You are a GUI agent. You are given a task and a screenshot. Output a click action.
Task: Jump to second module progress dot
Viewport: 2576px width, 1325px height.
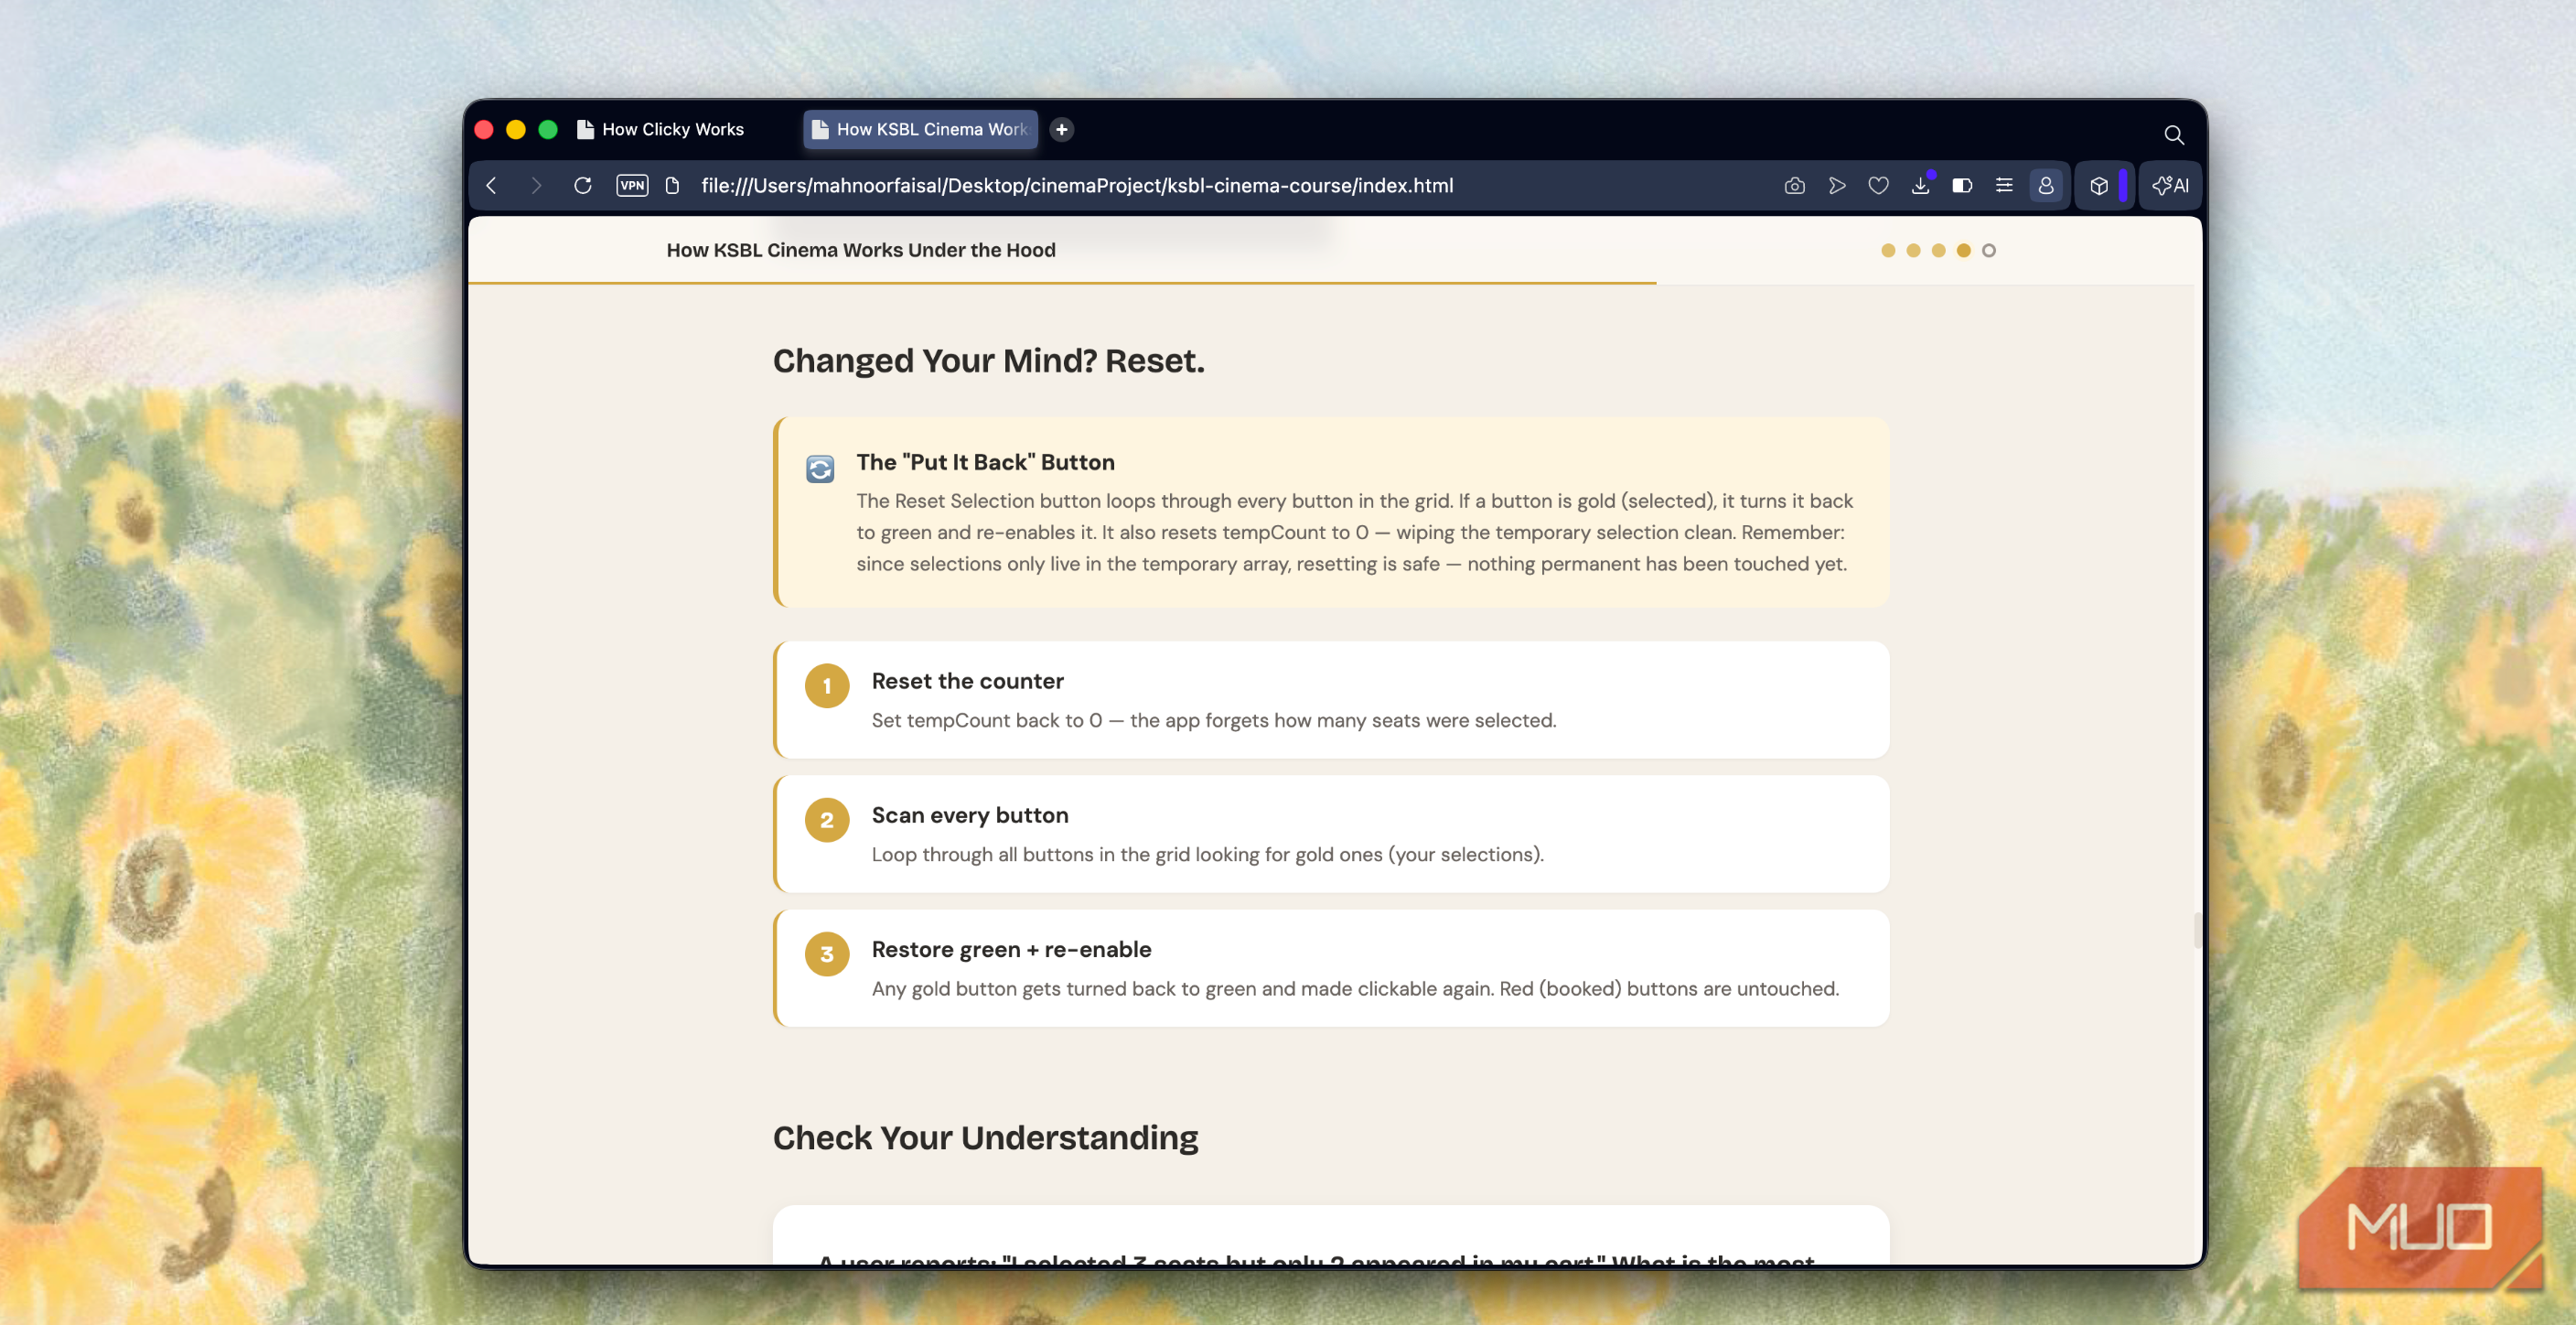click(1913, 251)
